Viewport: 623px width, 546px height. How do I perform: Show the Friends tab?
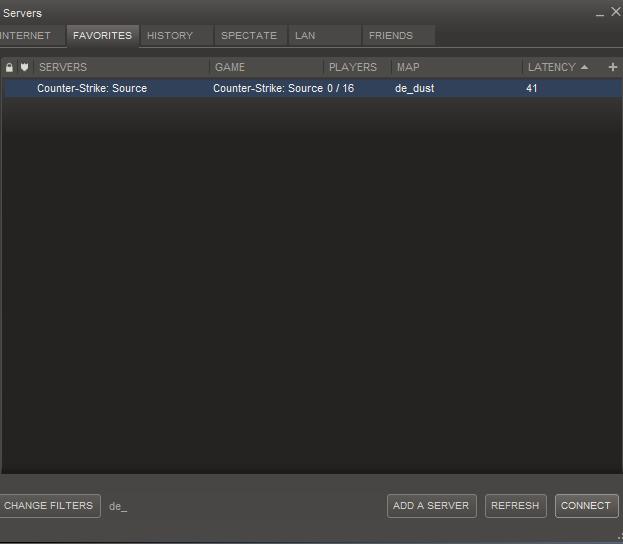click(398, 36)
